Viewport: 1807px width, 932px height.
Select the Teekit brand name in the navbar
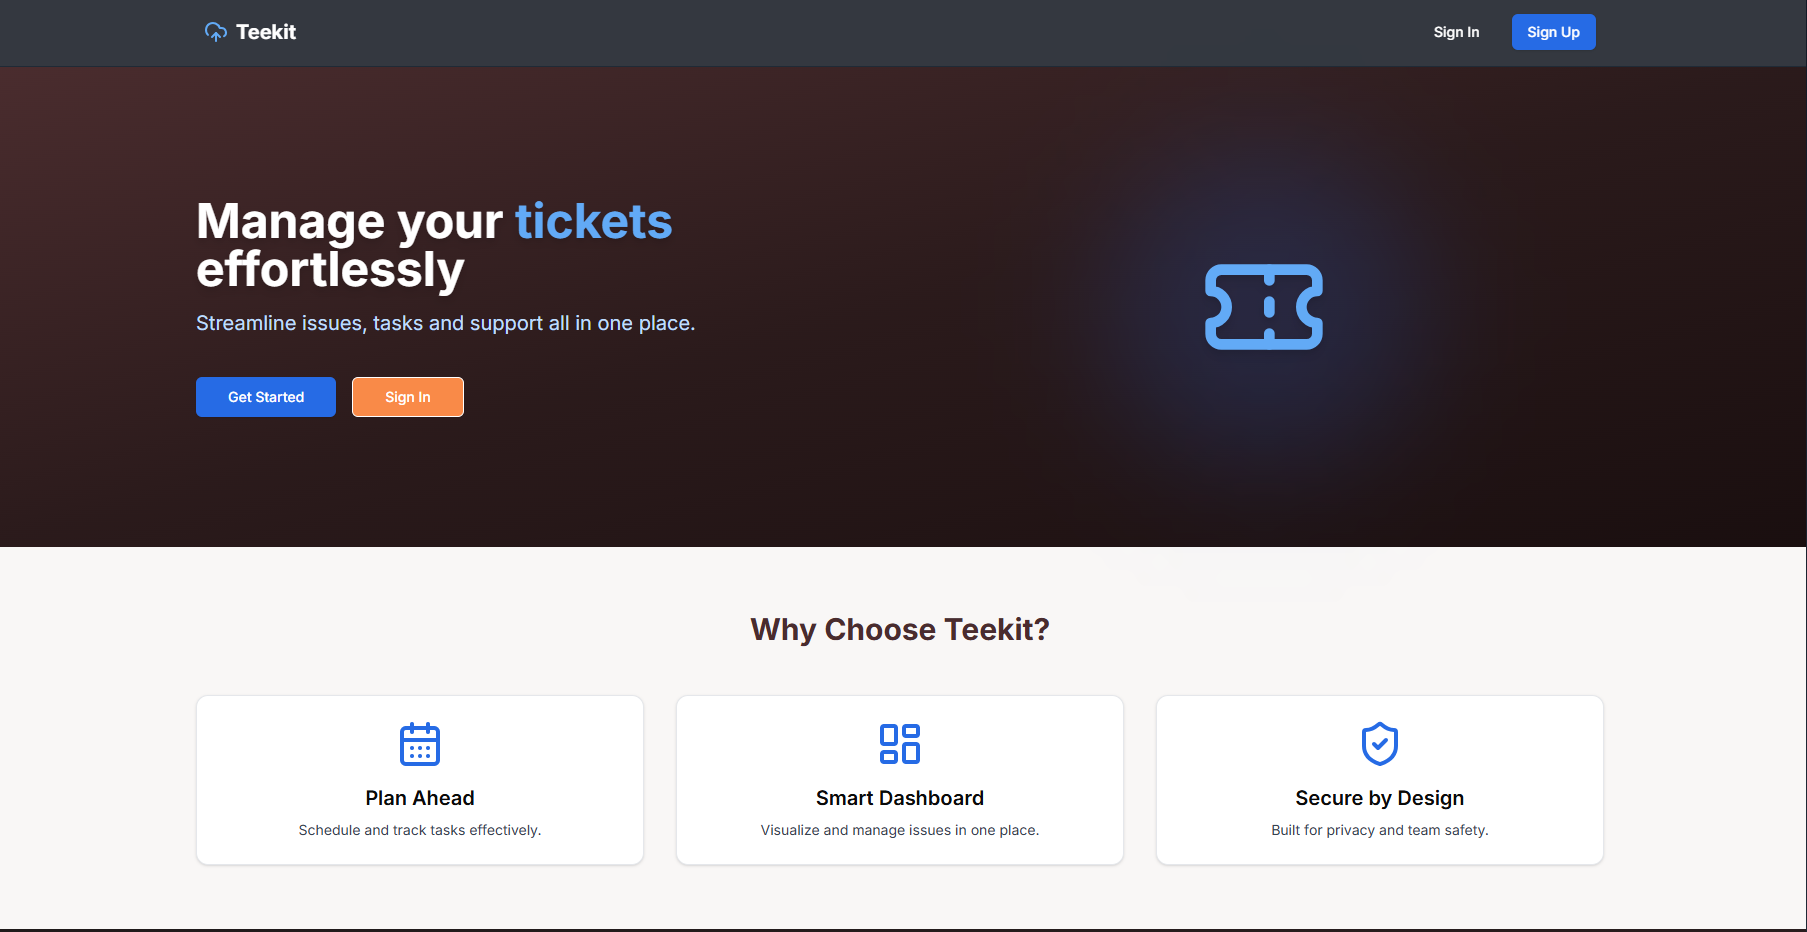[x=266, y=31]
